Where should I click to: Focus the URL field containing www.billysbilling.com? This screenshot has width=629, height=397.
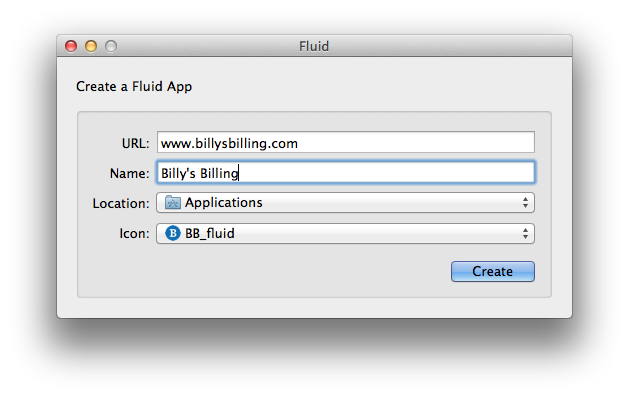click(x=346, y=142)
